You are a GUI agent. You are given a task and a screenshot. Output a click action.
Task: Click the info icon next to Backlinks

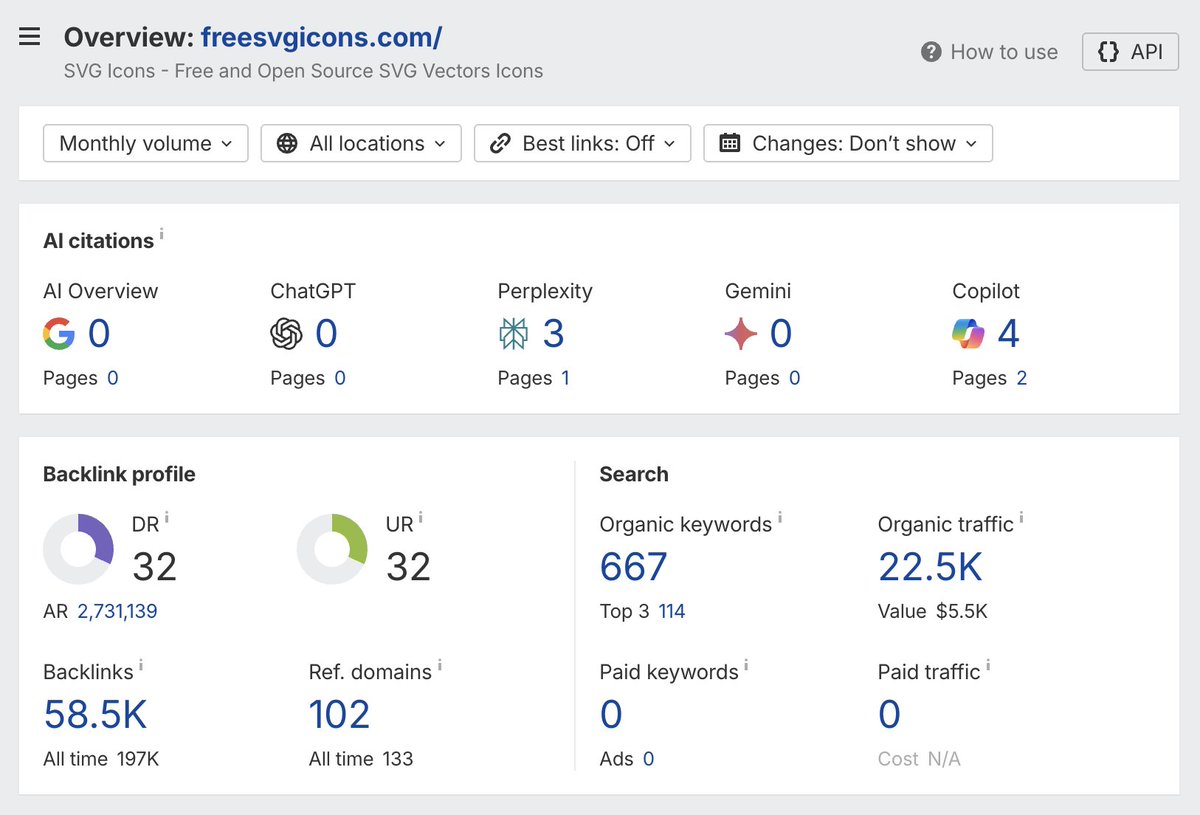click(141, 666)
